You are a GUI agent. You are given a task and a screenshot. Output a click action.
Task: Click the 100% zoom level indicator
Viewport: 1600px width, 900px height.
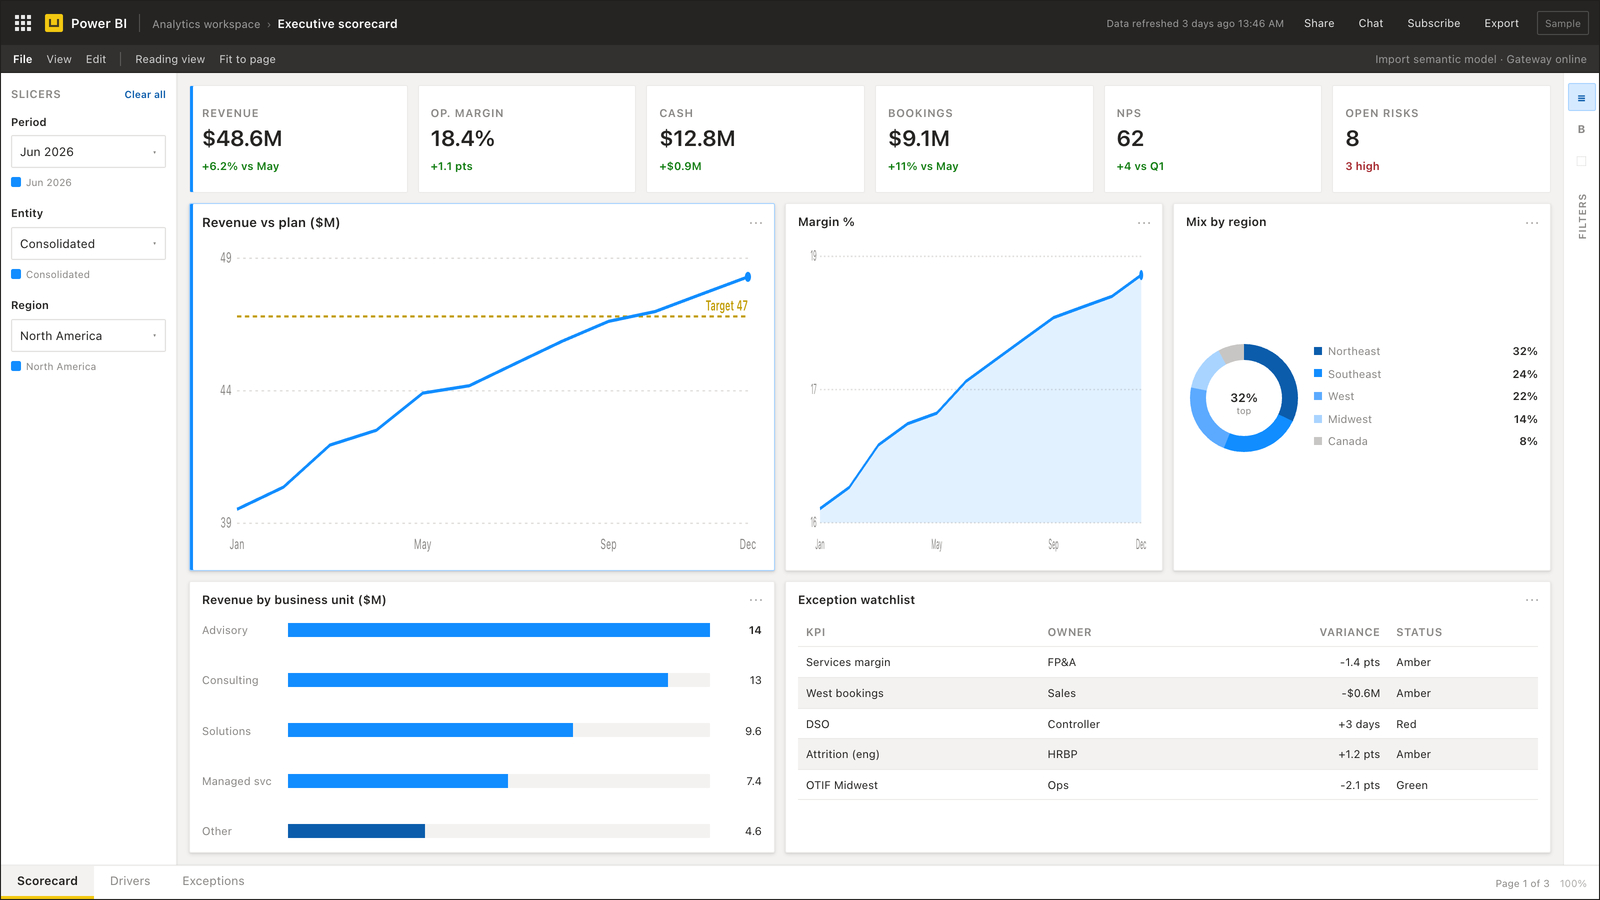1573,883
